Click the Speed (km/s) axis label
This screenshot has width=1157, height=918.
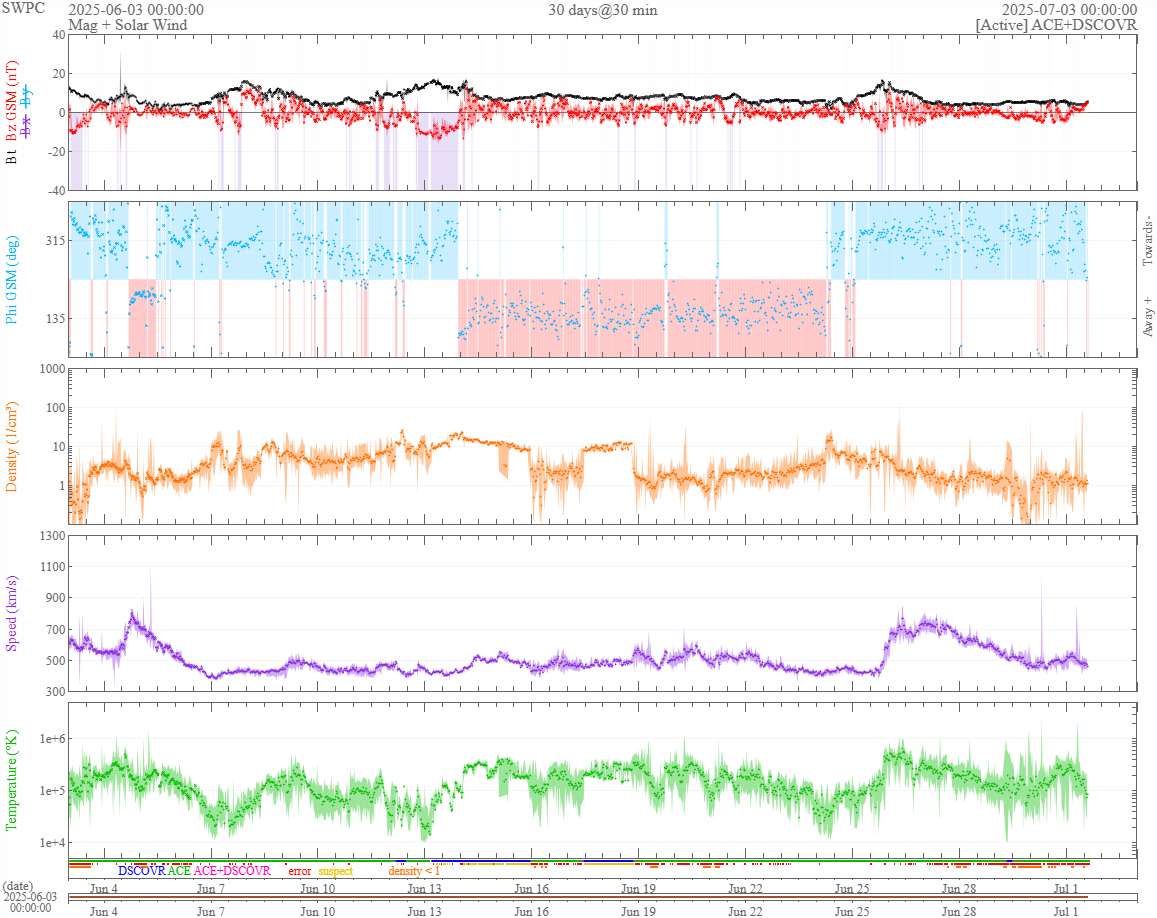(x=11, y=613)
